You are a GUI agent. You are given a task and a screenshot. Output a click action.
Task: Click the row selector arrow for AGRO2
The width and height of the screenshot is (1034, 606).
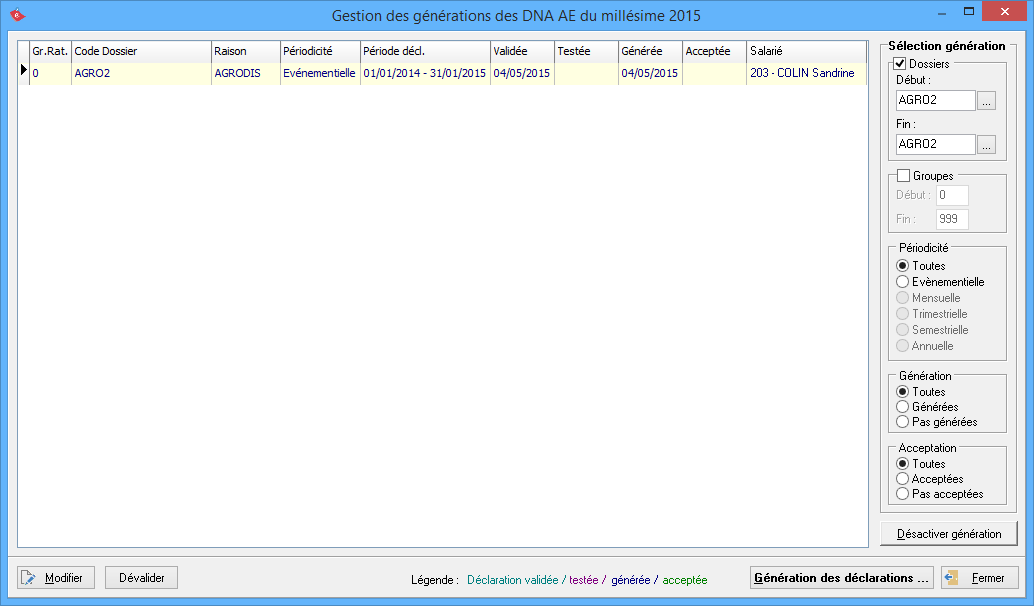[23, 72]
